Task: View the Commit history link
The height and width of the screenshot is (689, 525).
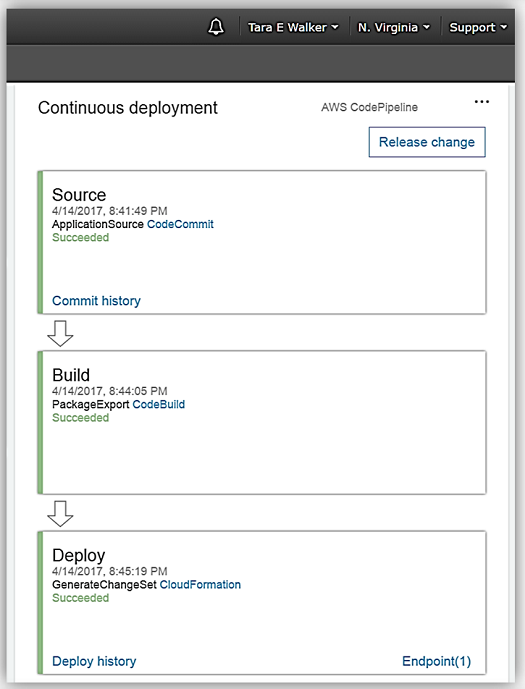Action: [96, 301]
